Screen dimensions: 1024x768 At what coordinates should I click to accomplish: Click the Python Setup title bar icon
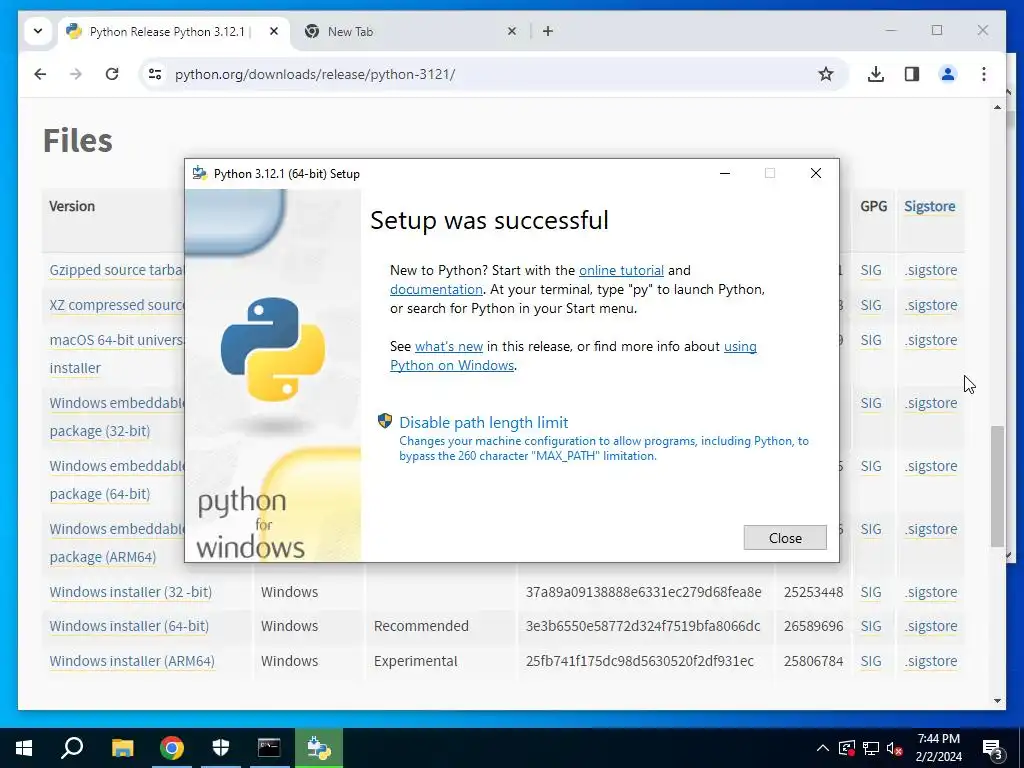point(200,174)
